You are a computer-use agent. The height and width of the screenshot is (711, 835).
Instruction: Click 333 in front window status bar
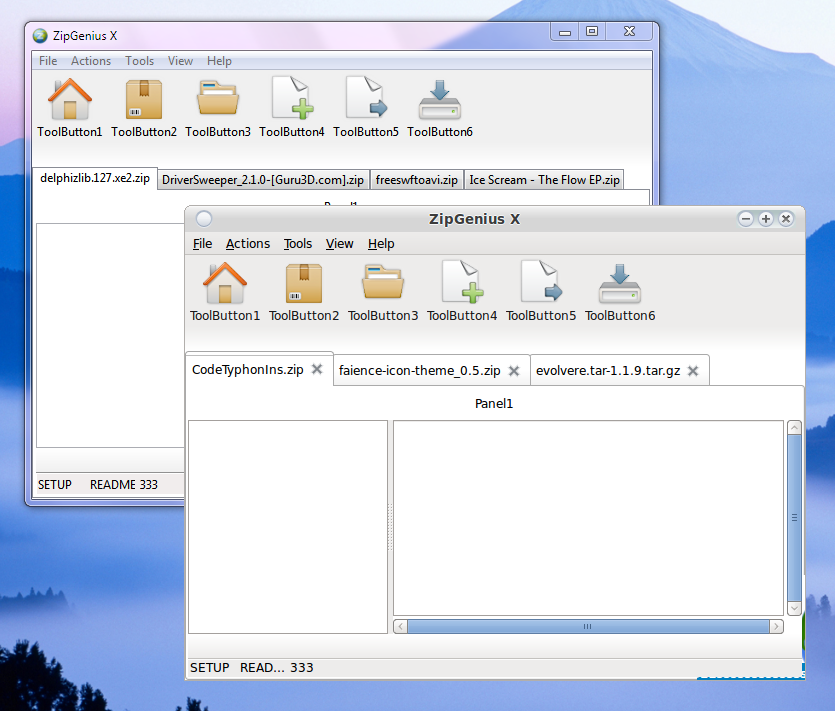302,668
